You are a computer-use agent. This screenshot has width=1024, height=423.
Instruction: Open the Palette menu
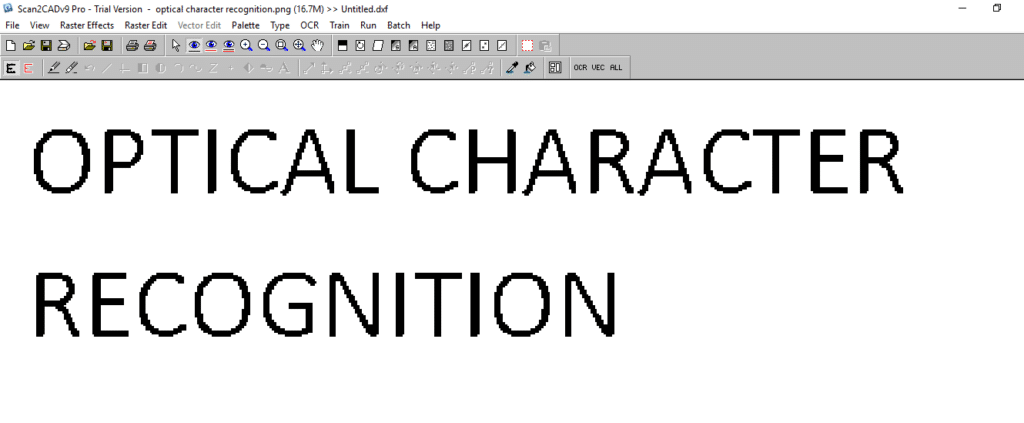(246, 25)
